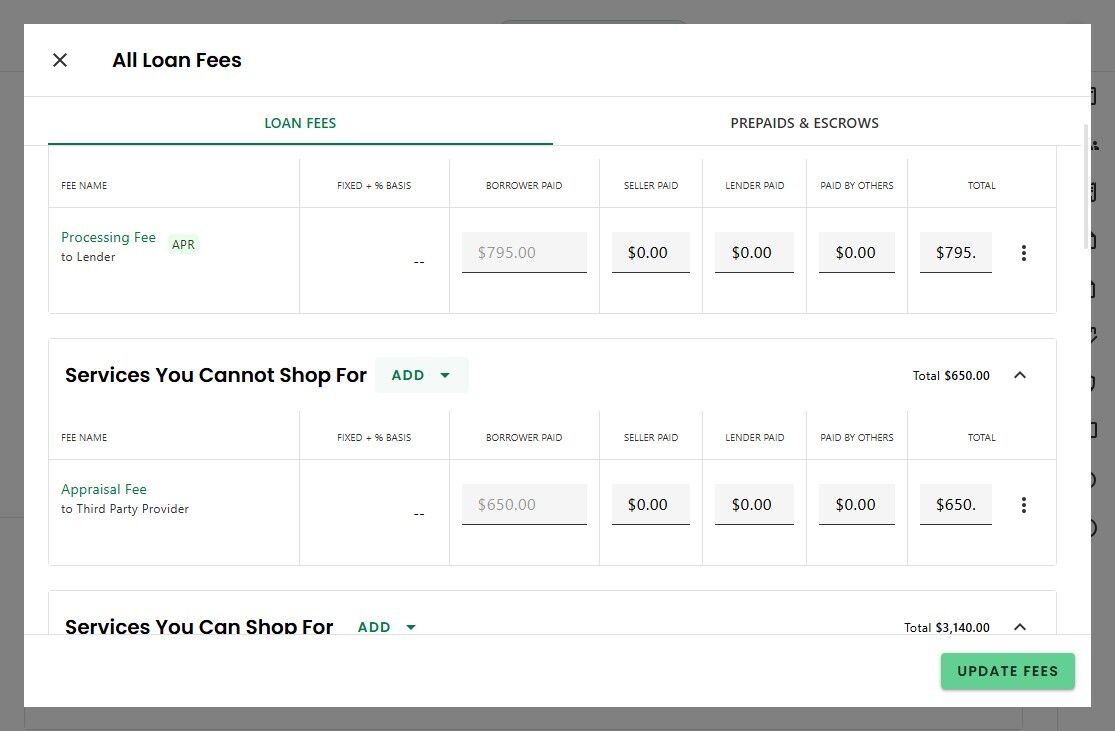Open the Processing Fee link
The width and height of the screenshot is (1115, 731).
(108, 237)
